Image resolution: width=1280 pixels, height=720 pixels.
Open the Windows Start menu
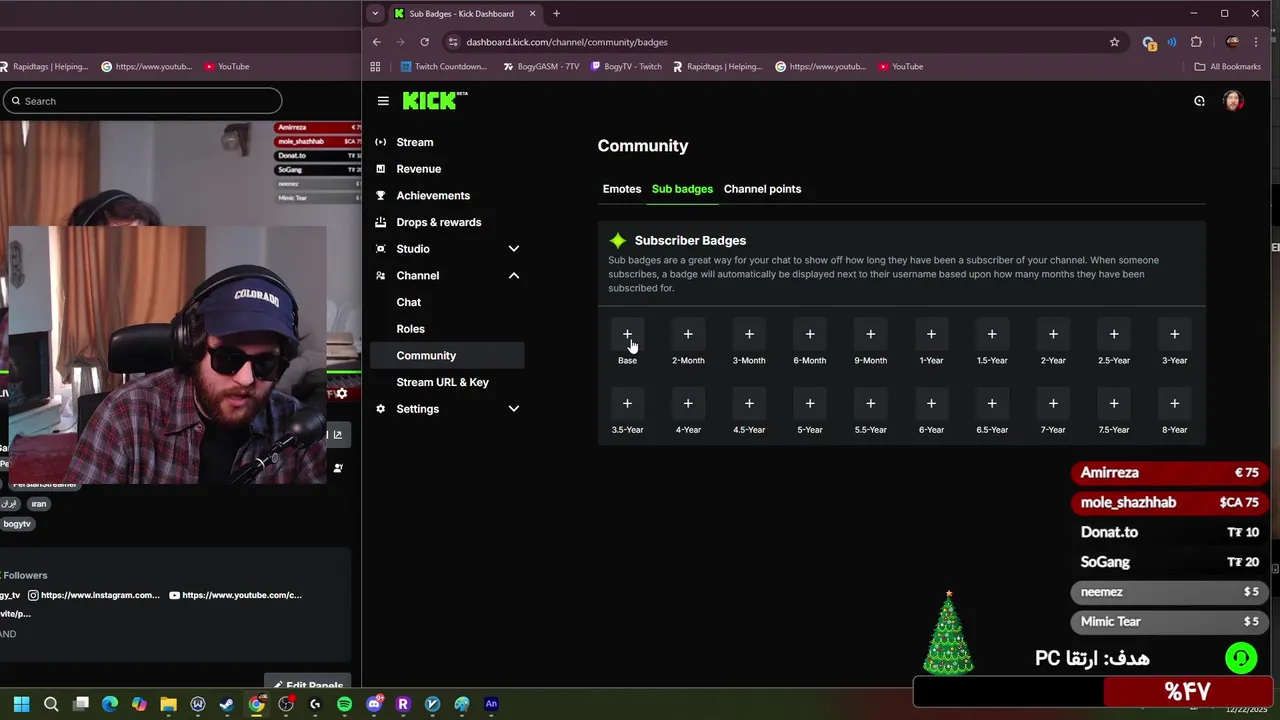pos(21,704)
